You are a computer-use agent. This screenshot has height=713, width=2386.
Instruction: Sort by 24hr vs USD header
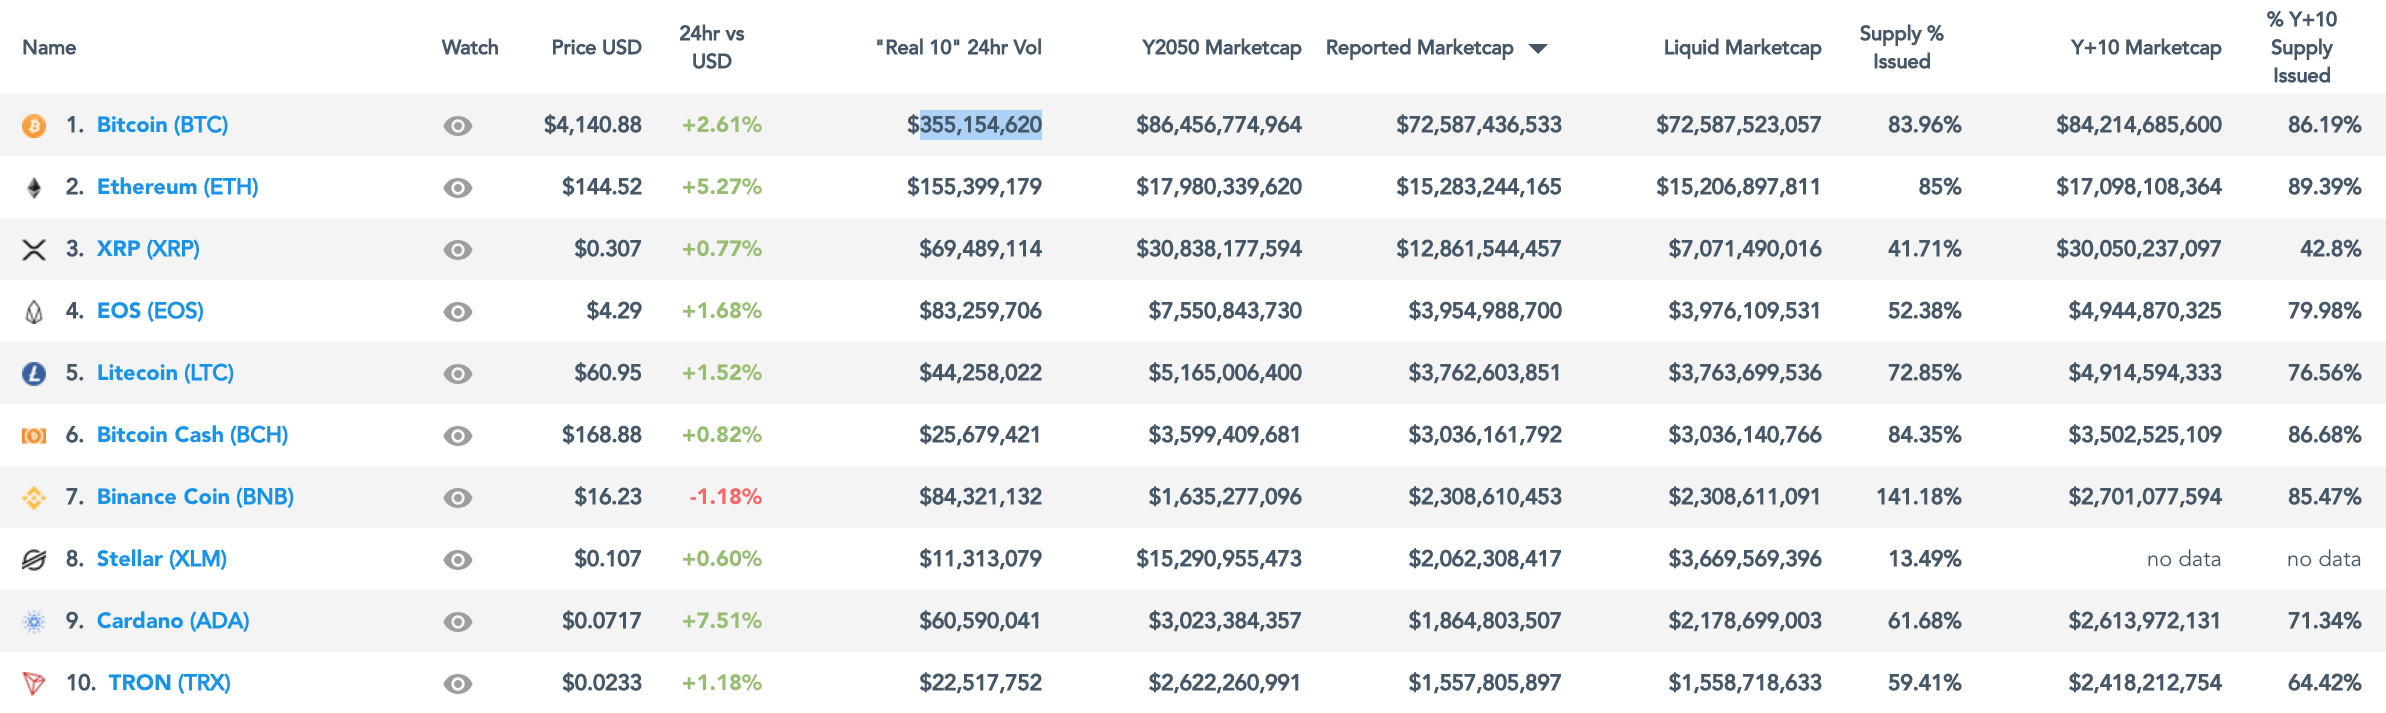(x=712, y=47)
